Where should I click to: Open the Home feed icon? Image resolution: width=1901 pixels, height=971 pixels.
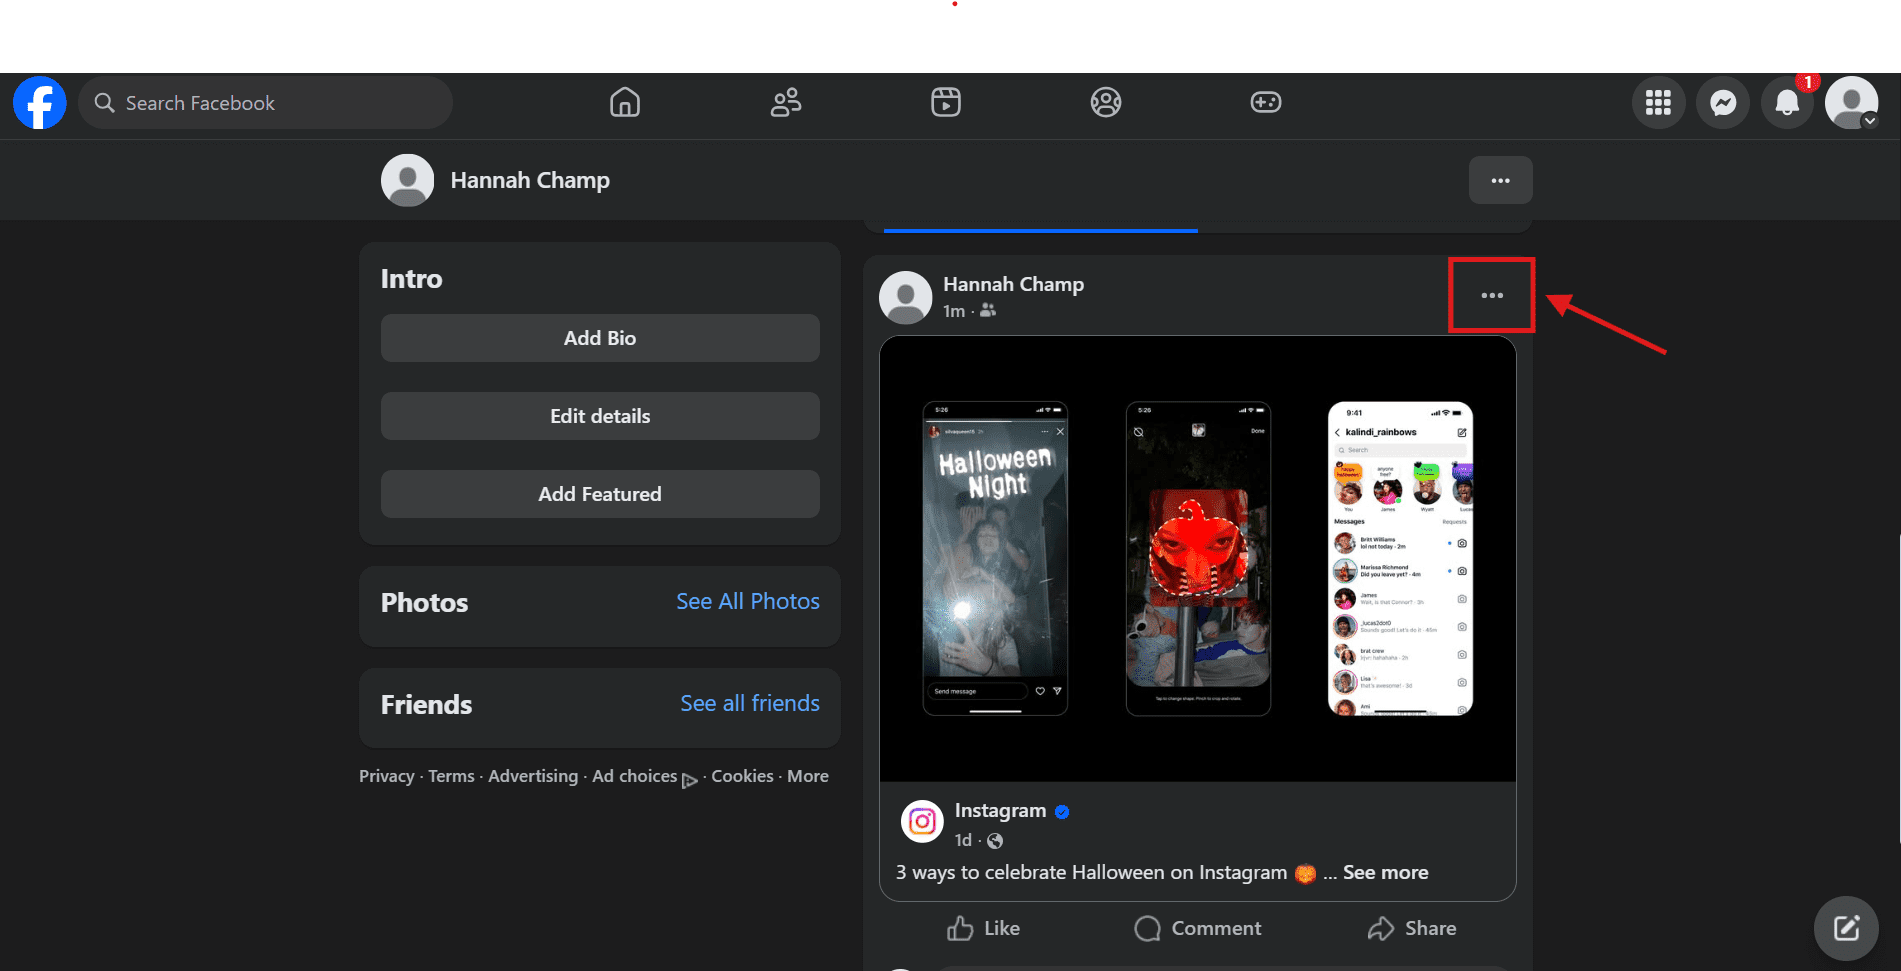625,103
